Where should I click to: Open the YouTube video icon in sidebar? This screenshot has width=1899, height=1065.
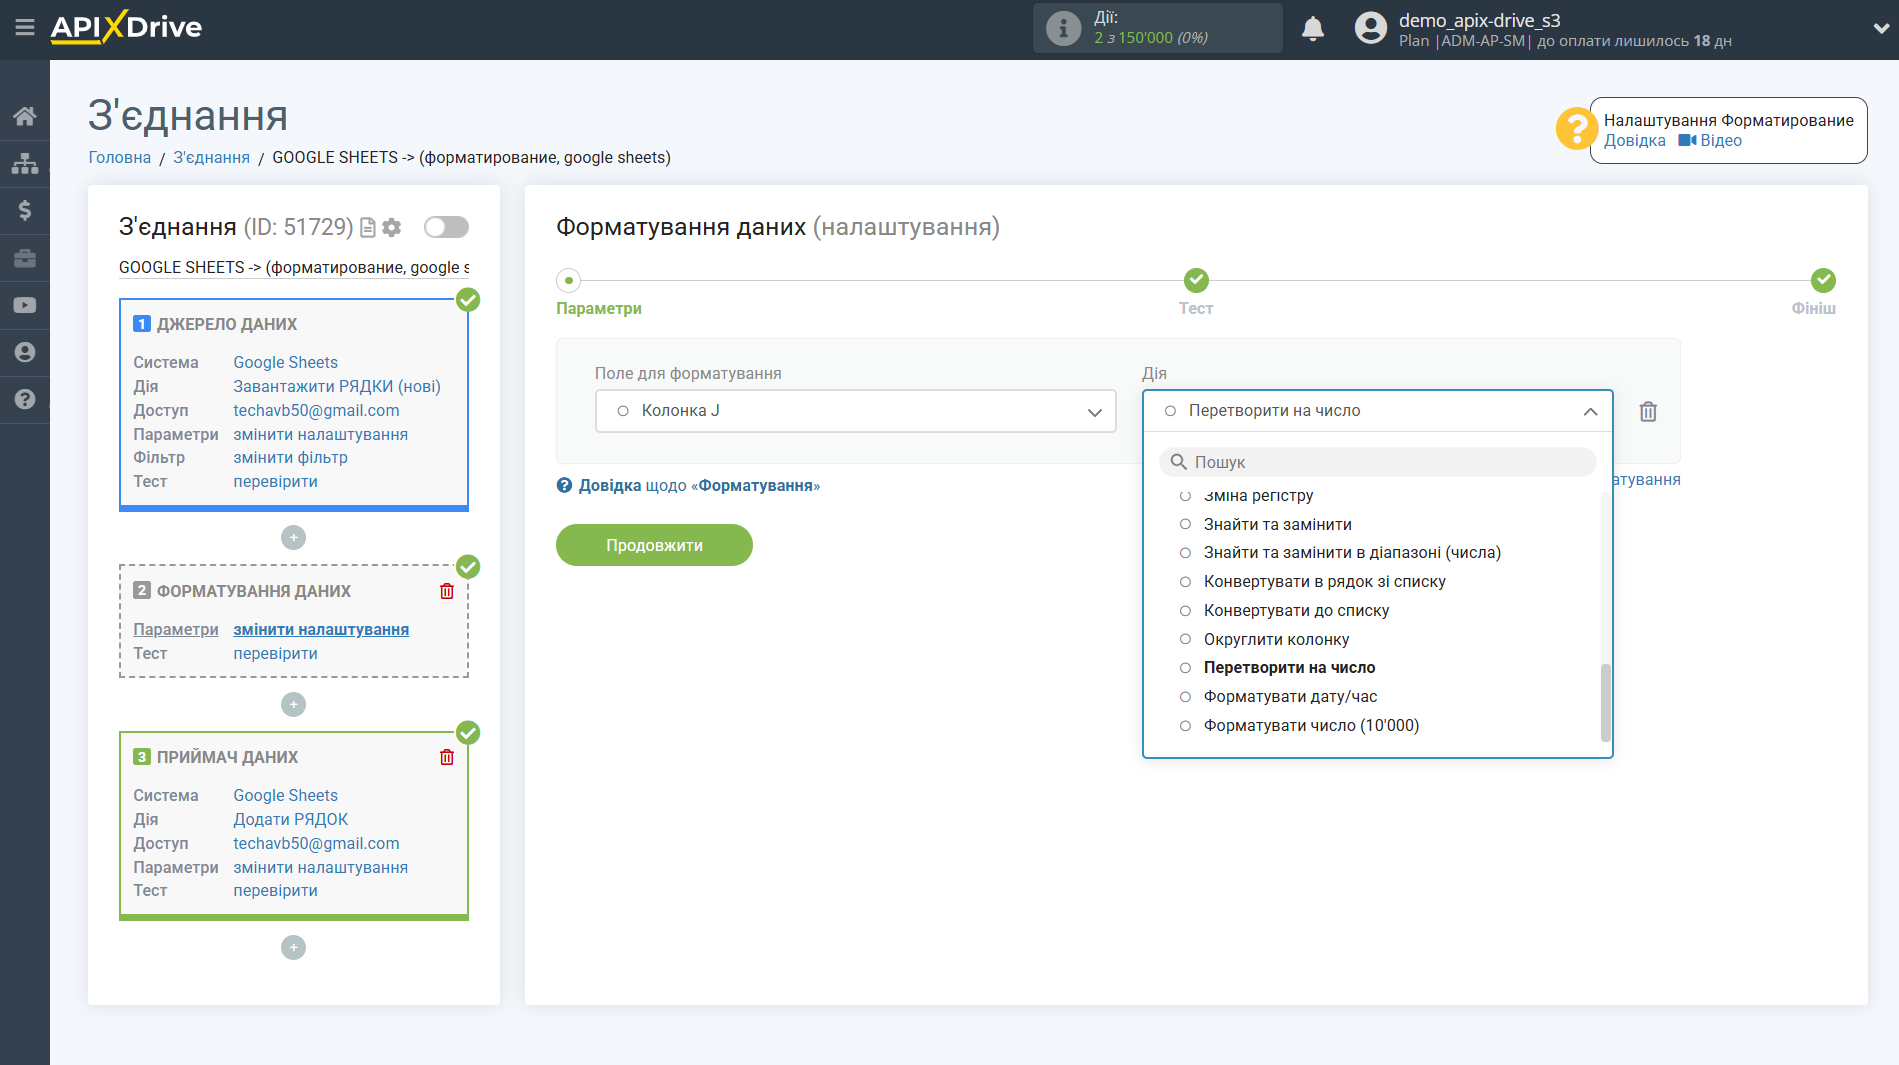pos(25,305)
